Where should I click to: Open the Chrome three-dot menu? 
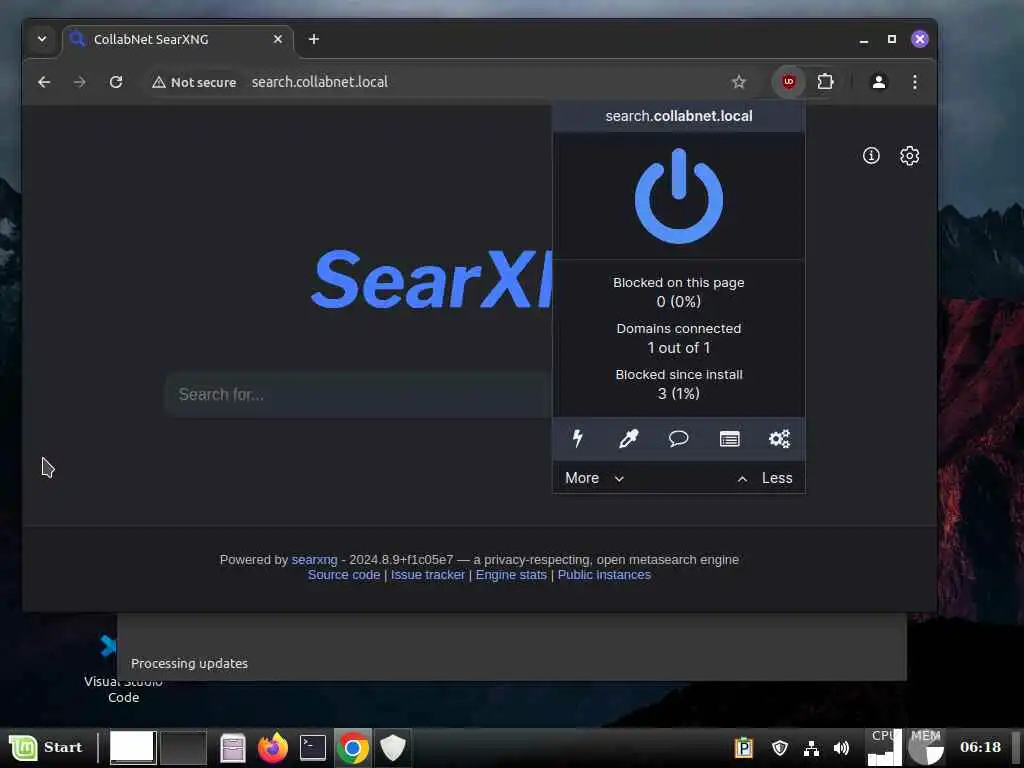click(915, 82)
